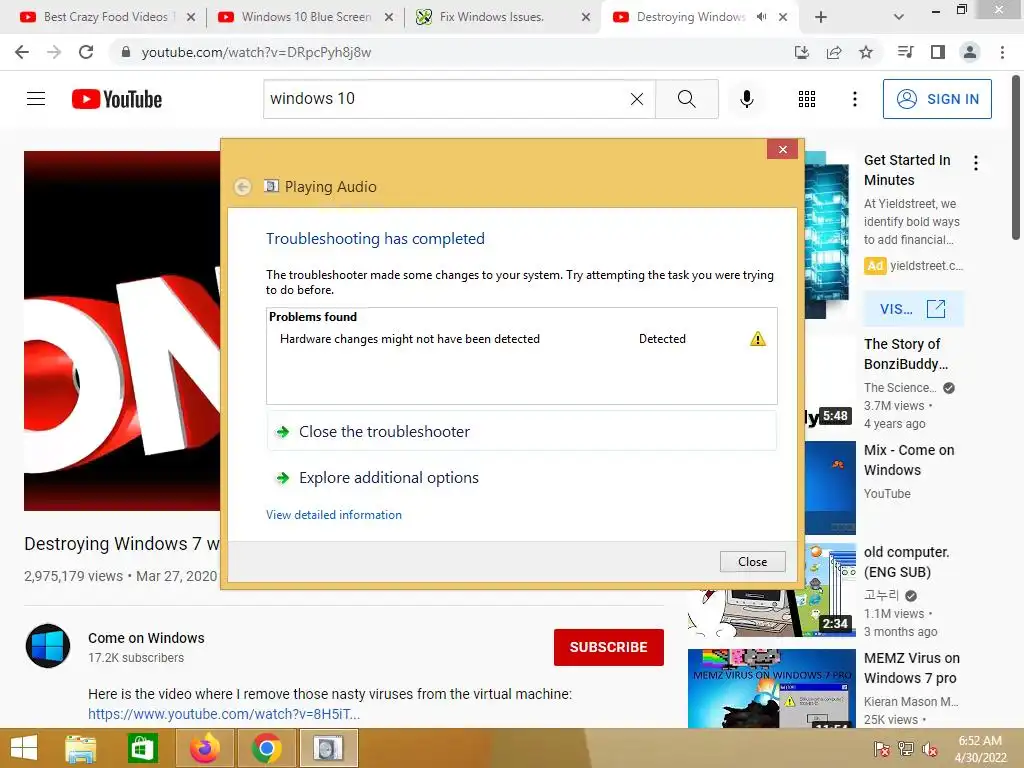Open The Story of BonziBuddy video

click(906, 354)
